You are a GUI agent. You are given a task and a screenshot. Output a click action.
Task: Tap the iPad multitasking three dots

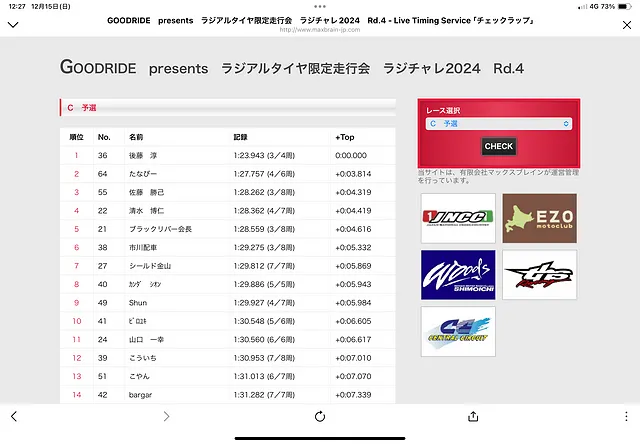point(320,6)
